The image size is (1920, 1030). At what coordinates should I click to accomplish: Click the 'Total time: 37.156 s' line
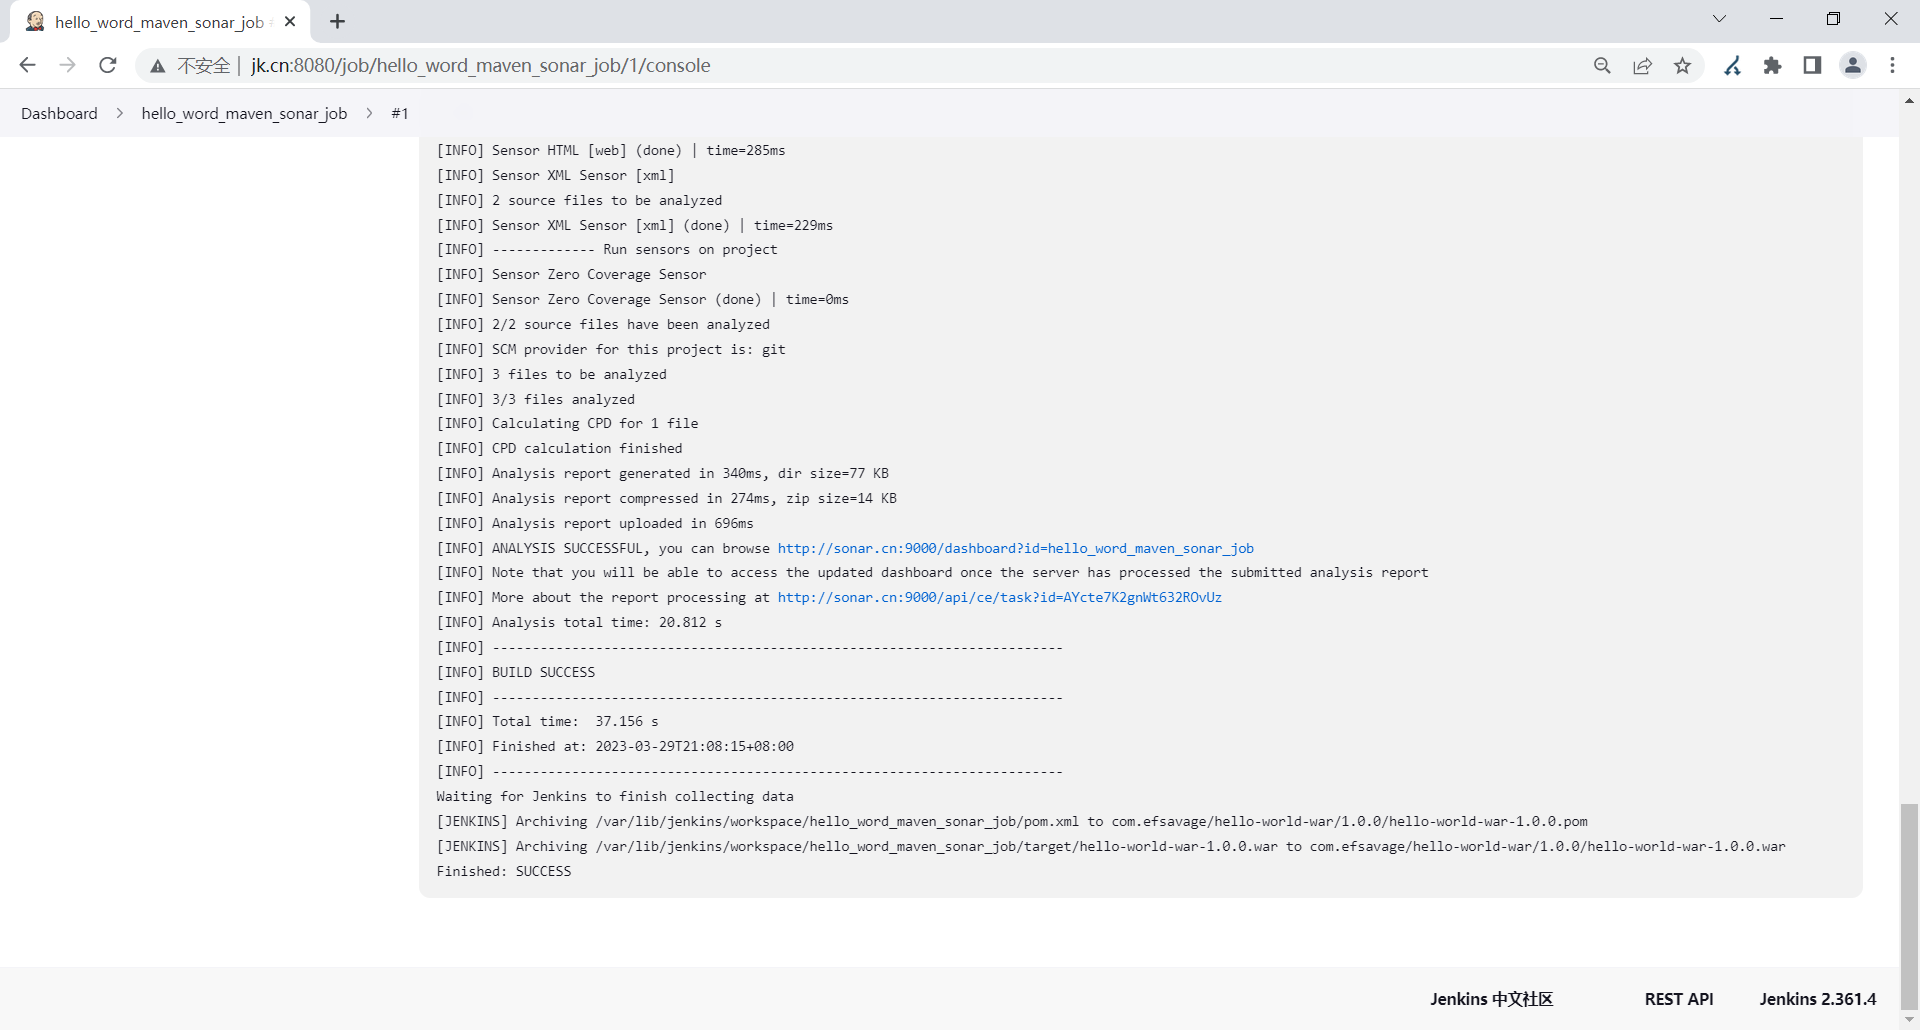click(x=547, y=721)
